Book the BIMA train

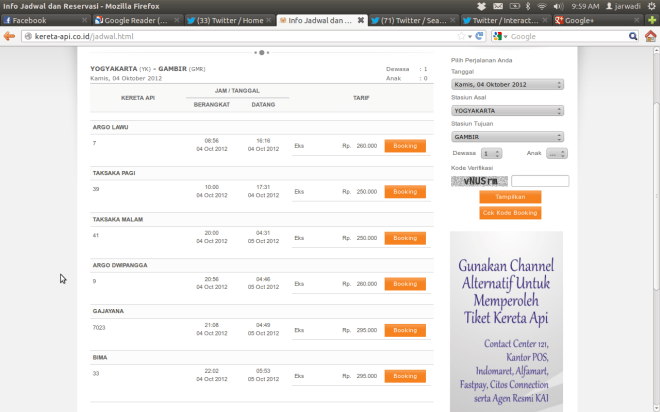[405, 376]
